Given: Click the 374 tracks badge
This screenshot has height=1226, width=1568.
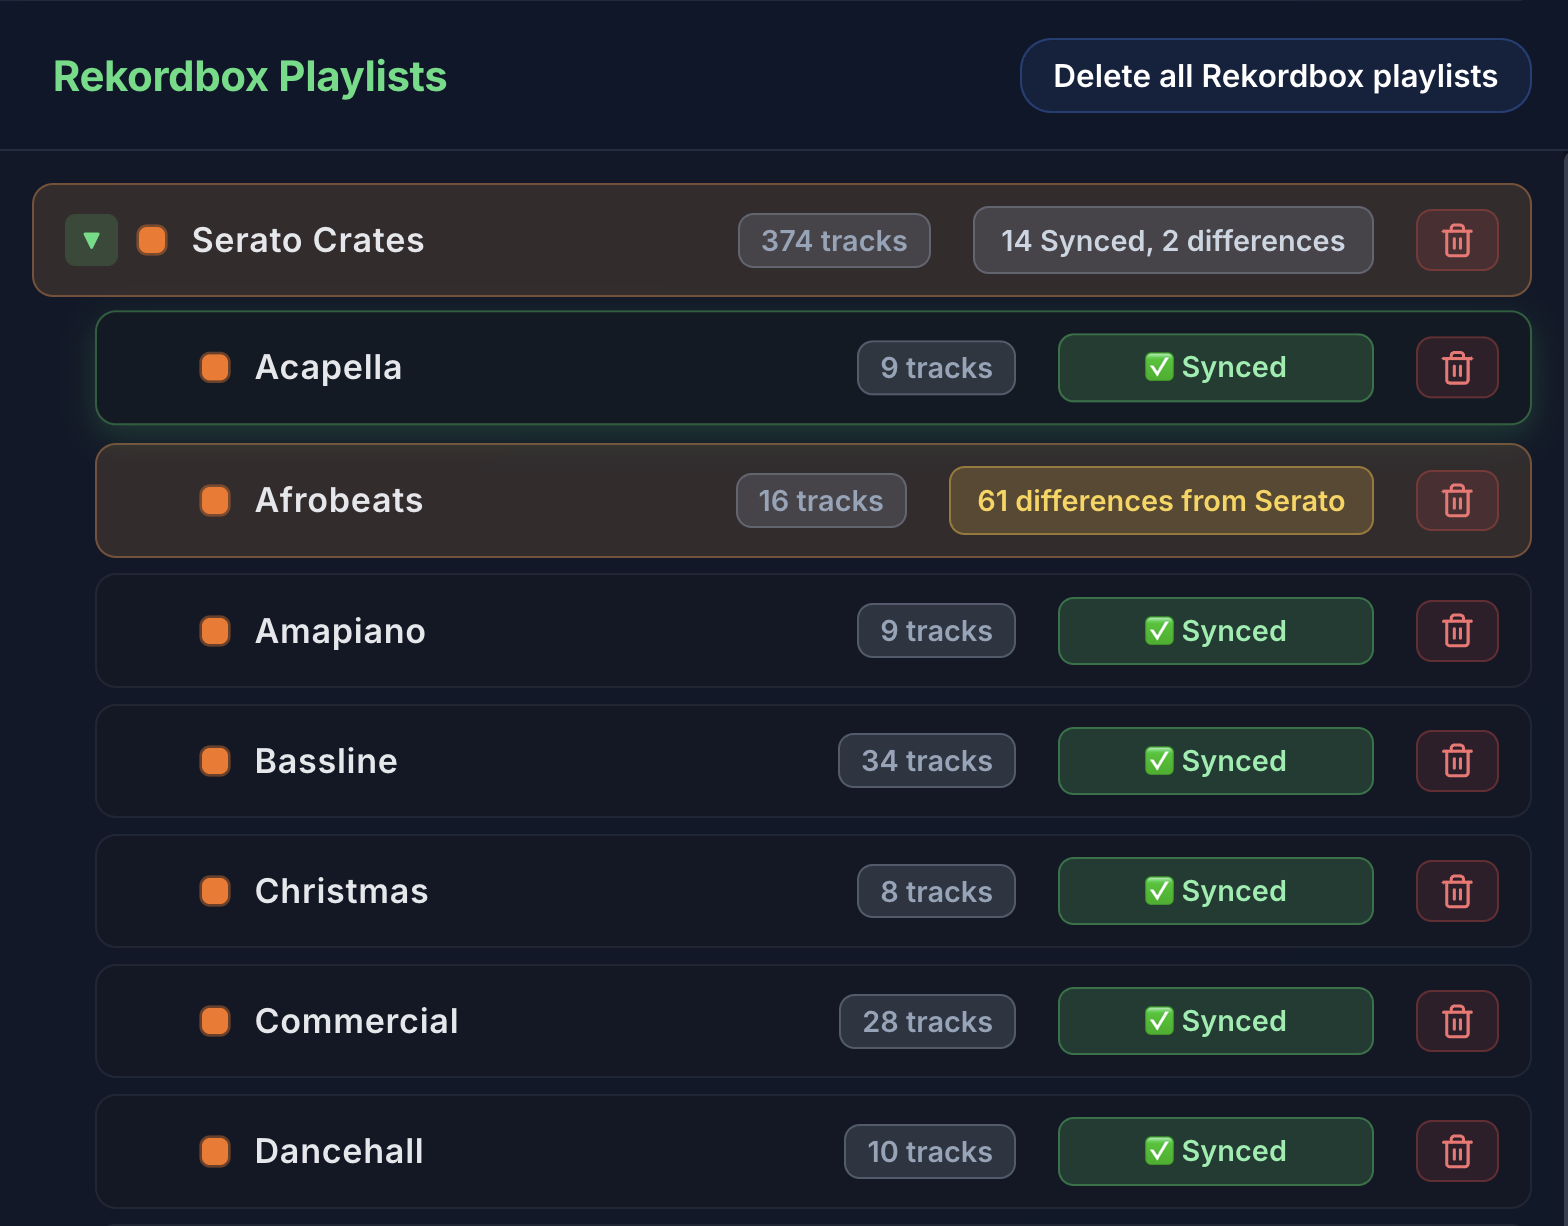Looking at the screenshot, I should tap(834, 240).
